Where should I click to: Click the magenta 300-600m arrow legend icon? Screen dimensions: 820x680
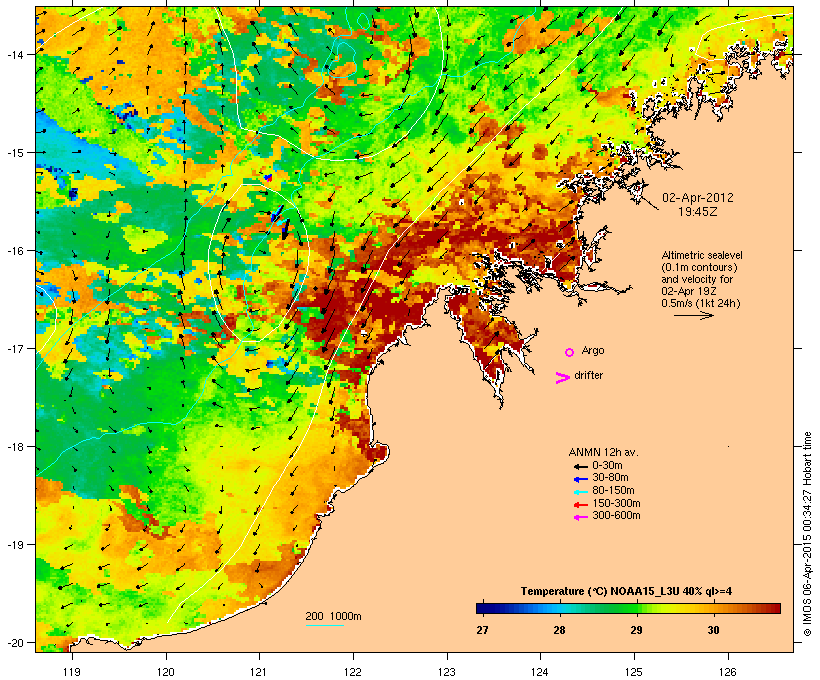coord(580,517)
